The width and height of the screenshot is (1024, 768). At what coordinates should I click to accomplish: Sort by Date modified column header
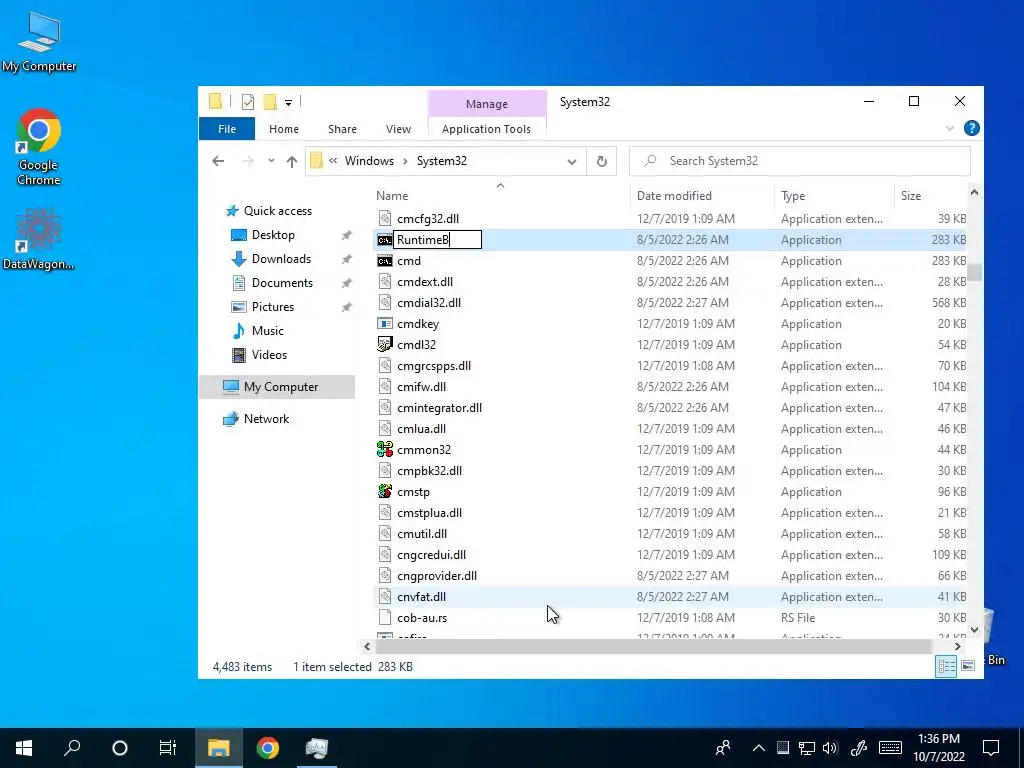(x=674, y=195)
